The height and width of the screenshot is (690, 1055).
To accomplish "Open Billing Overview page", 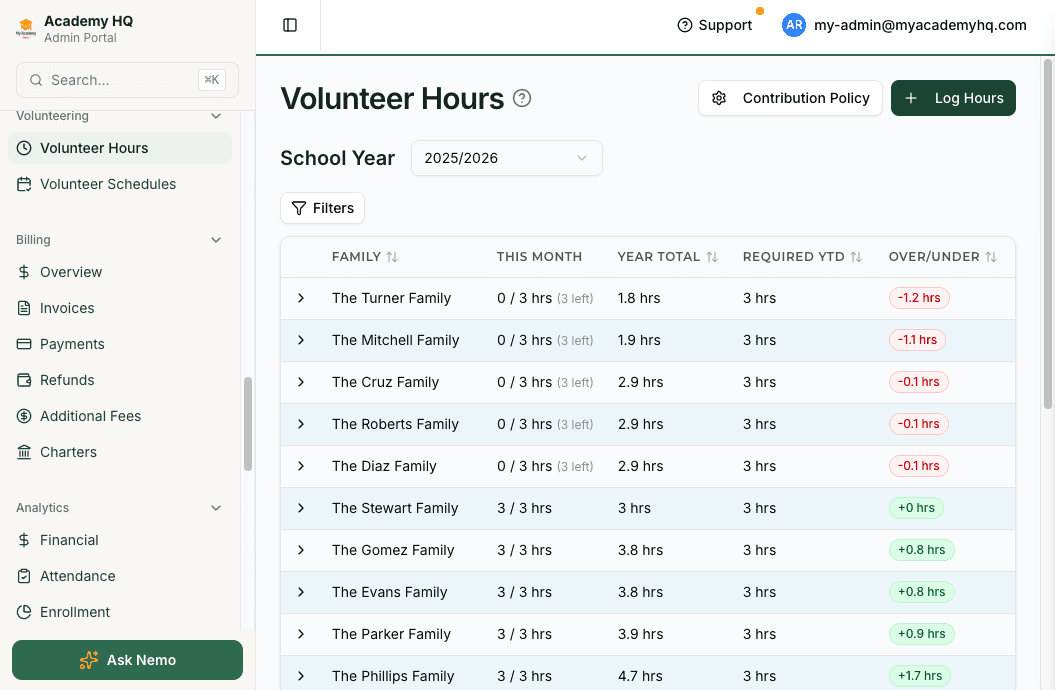I will (x=120, y=272).
